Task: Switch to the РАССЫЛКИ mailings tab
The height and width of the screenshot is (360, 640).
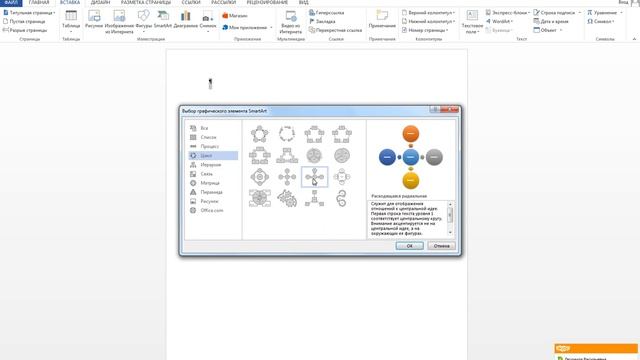Action: click(x=223, y=2)
